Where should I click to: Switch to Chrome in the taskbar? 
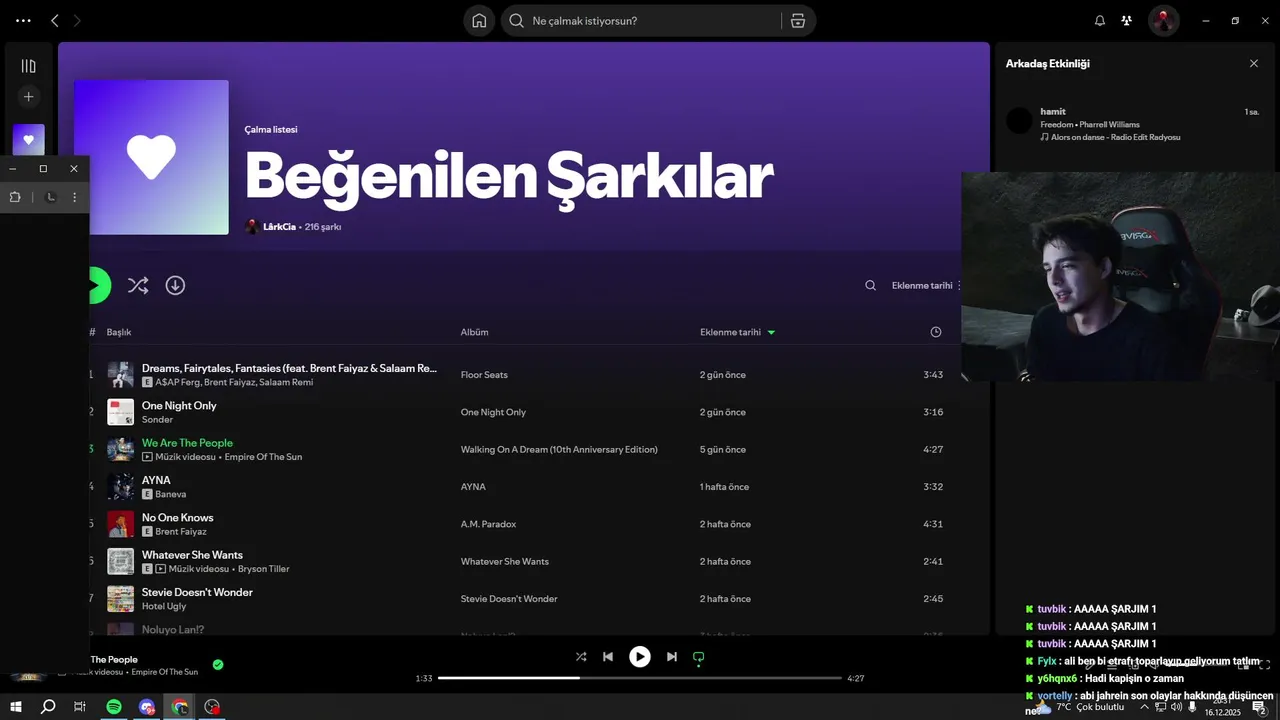click(x=180, y=707)
